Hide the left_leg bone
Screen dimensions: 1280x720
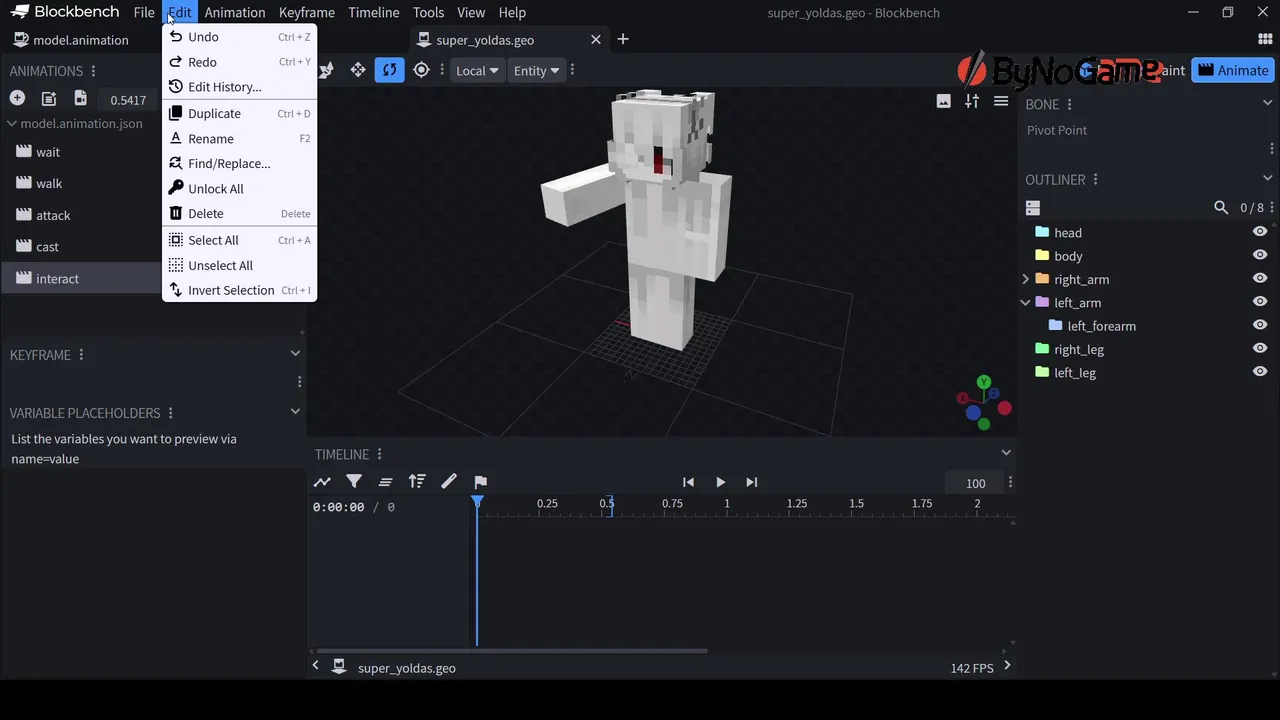(x=1260, y=371)
